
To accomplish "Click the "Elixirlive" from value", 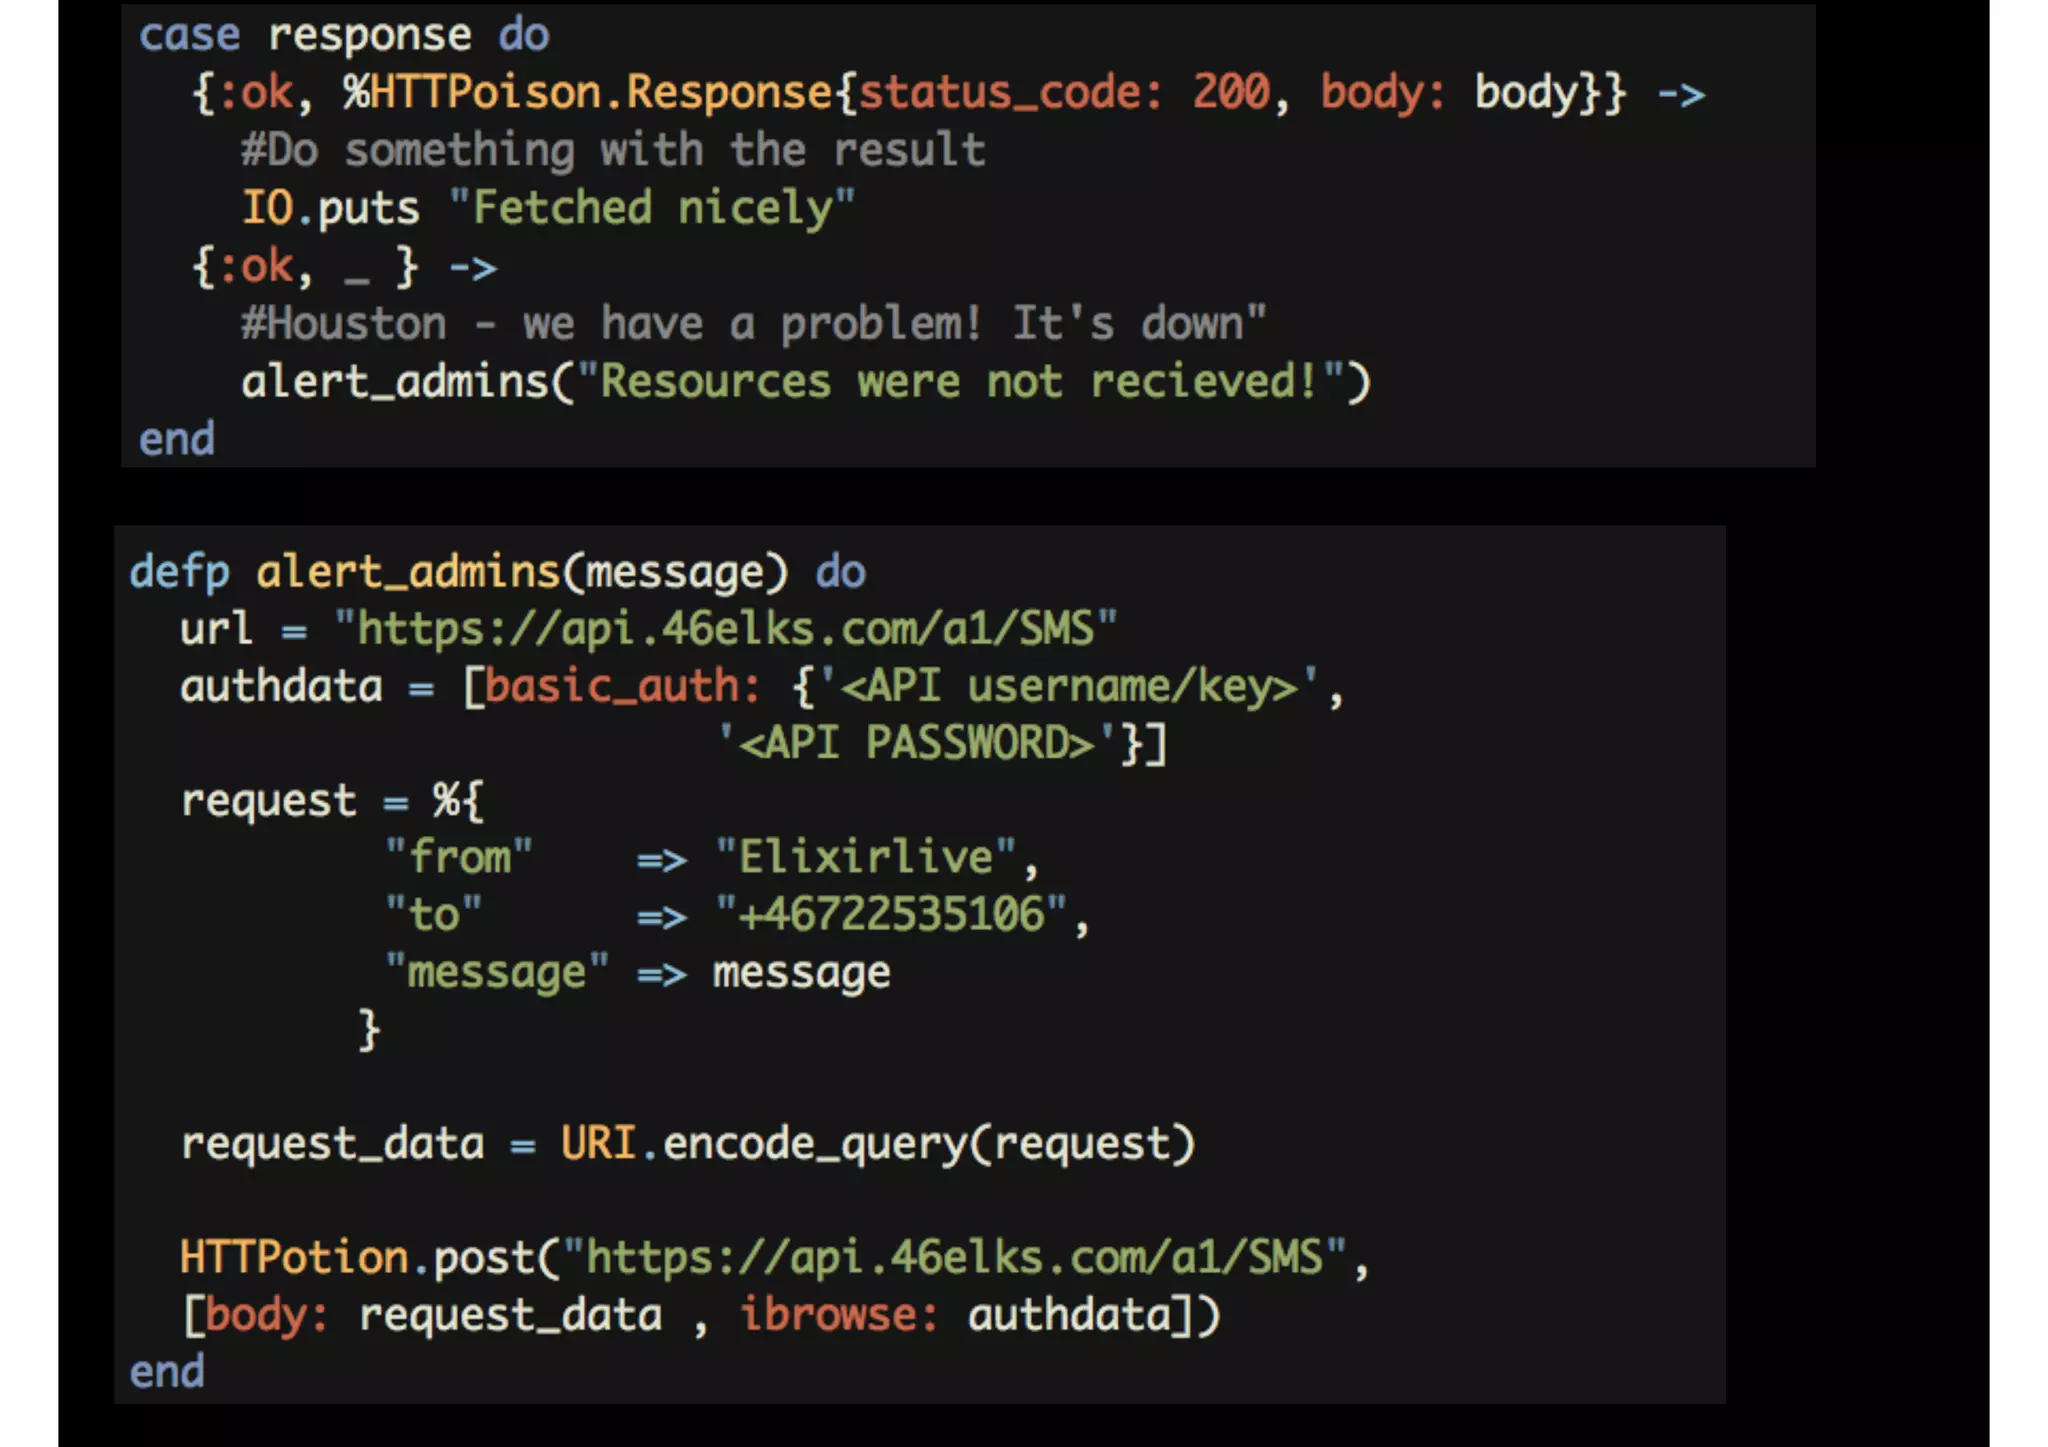I will [x=866, y=857].
